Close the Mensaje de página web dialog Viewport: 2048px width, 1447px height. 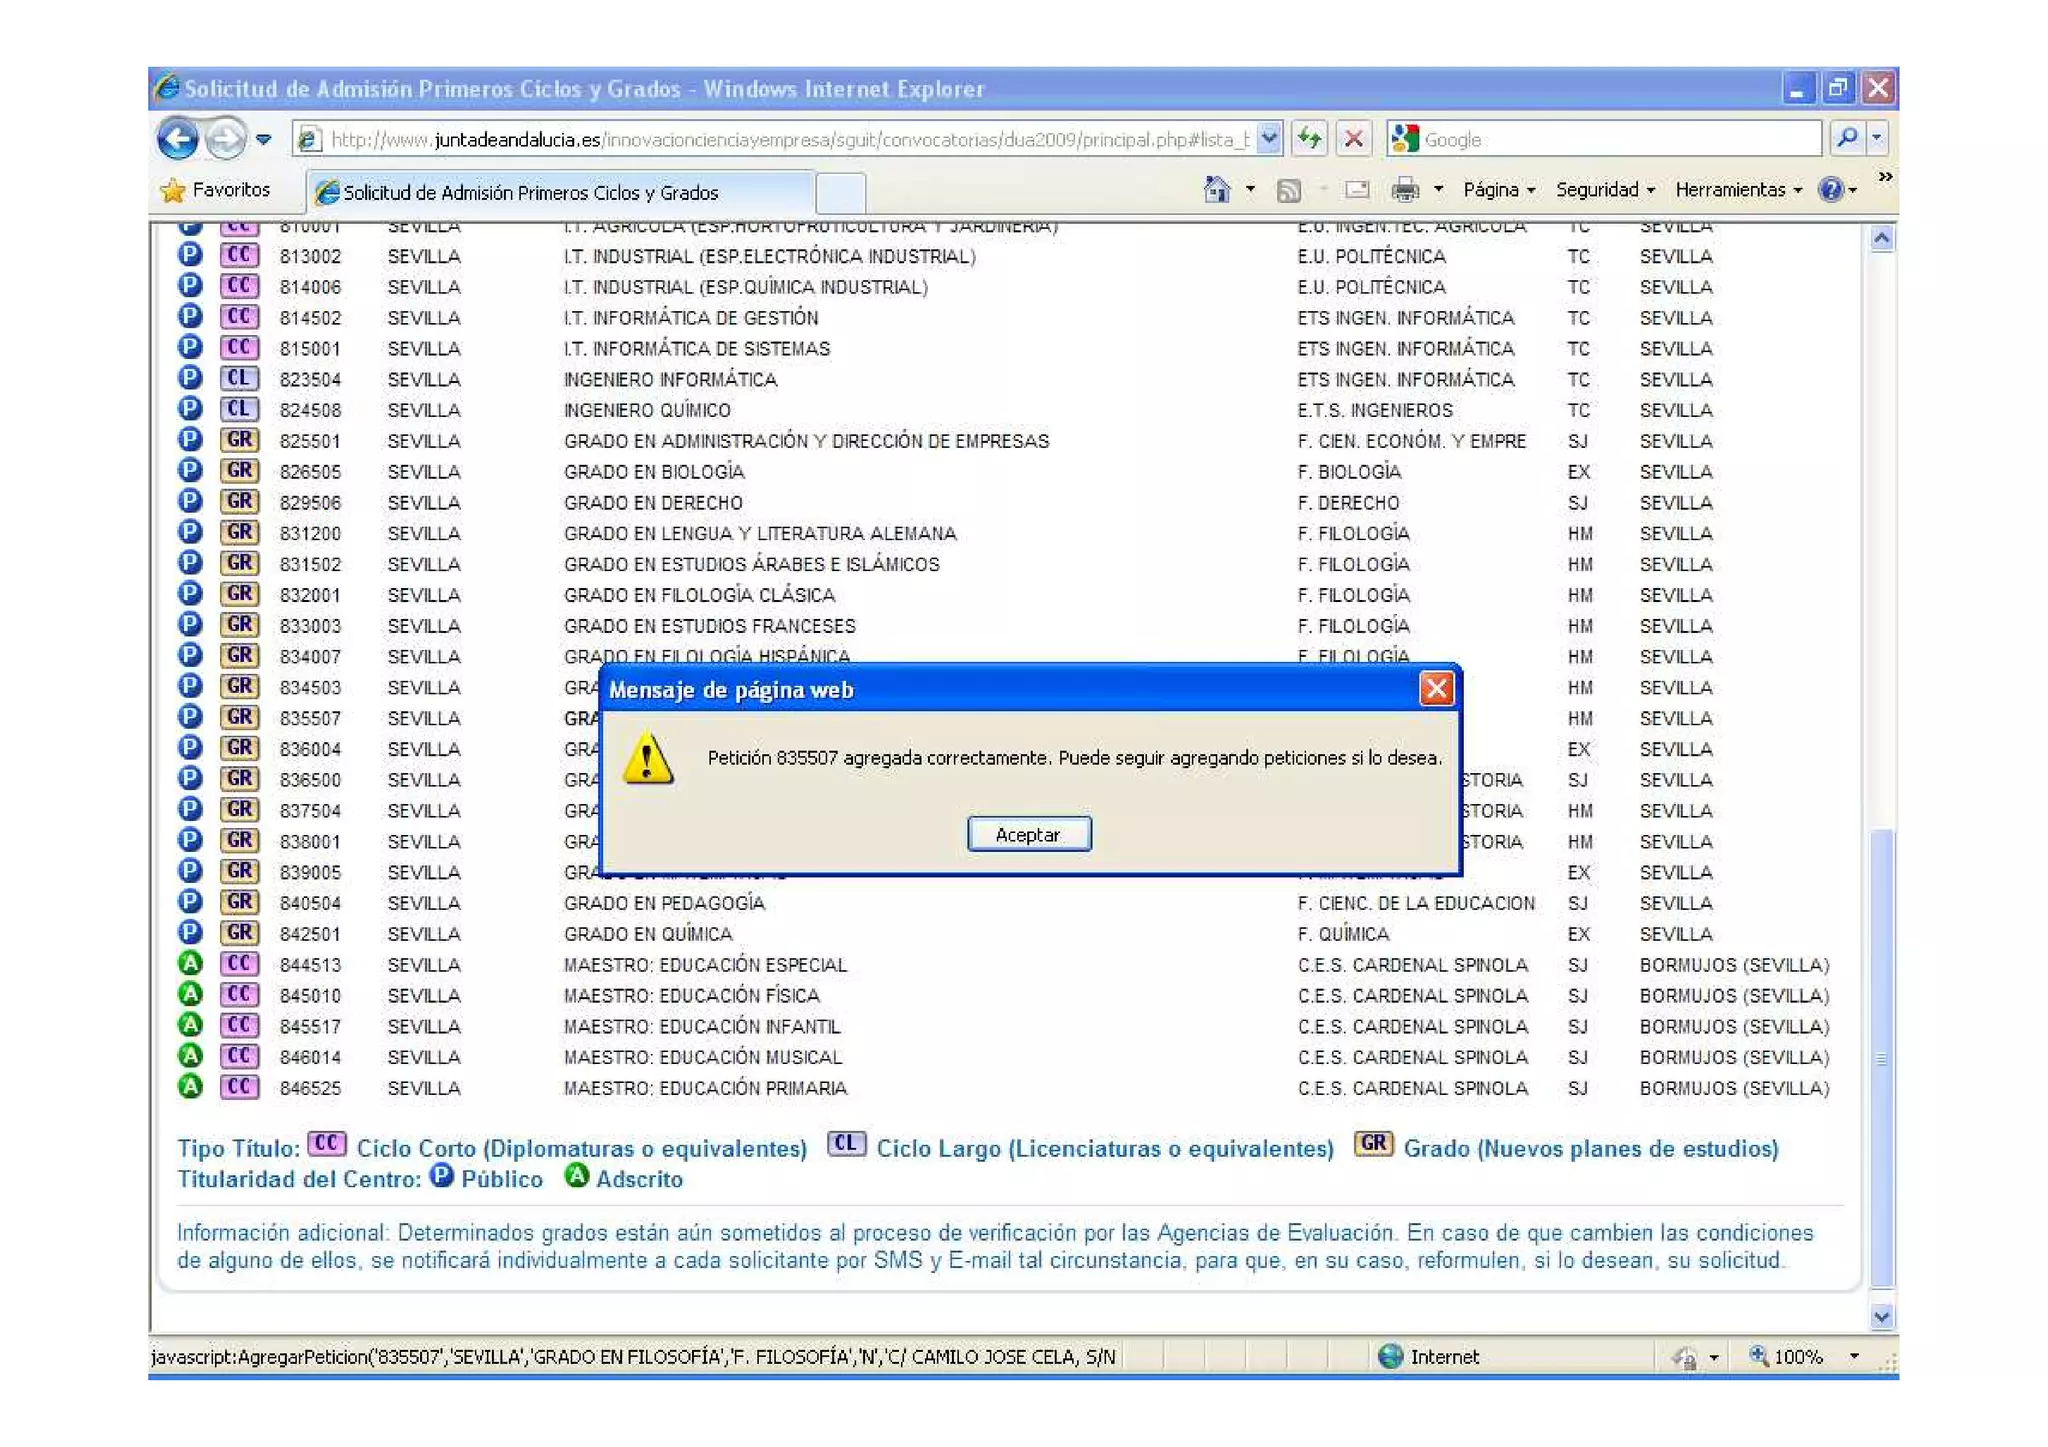tap(1436, 688)
